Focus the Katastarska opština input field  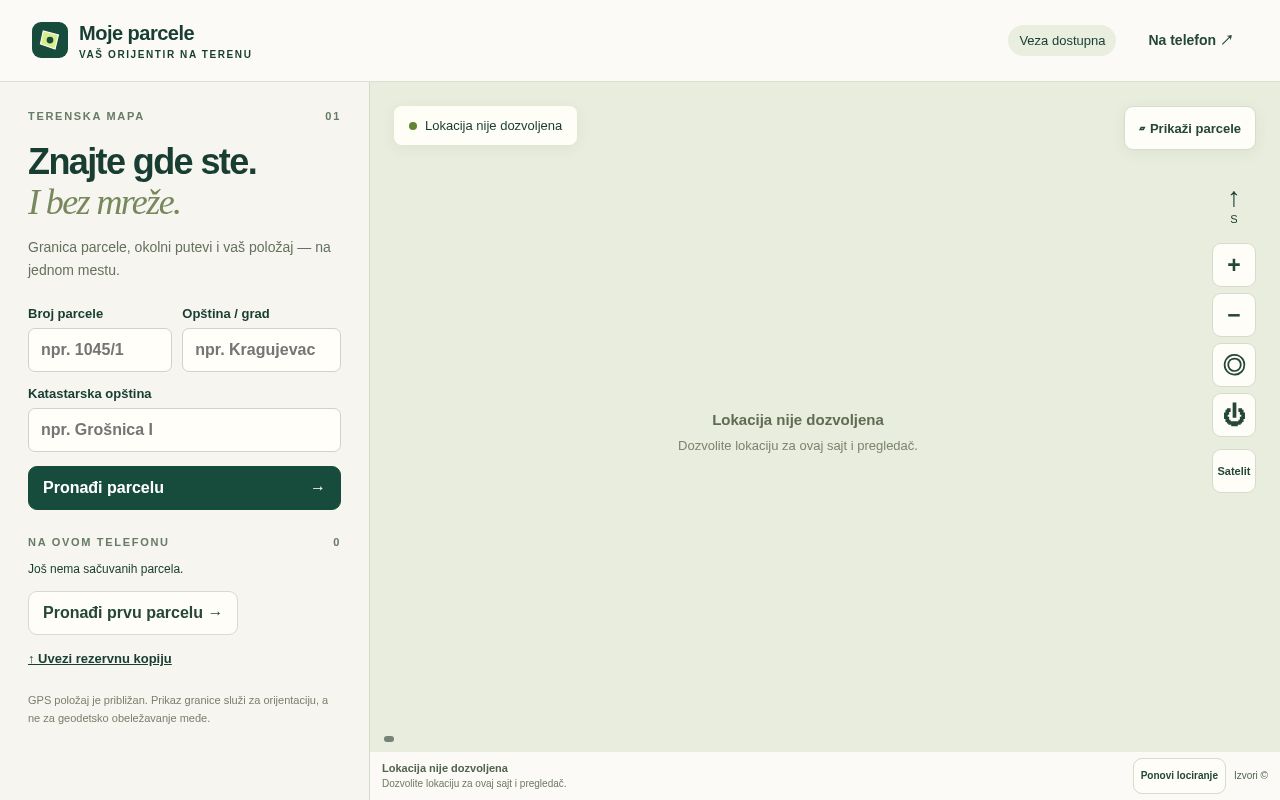click(x=184, y=430)
